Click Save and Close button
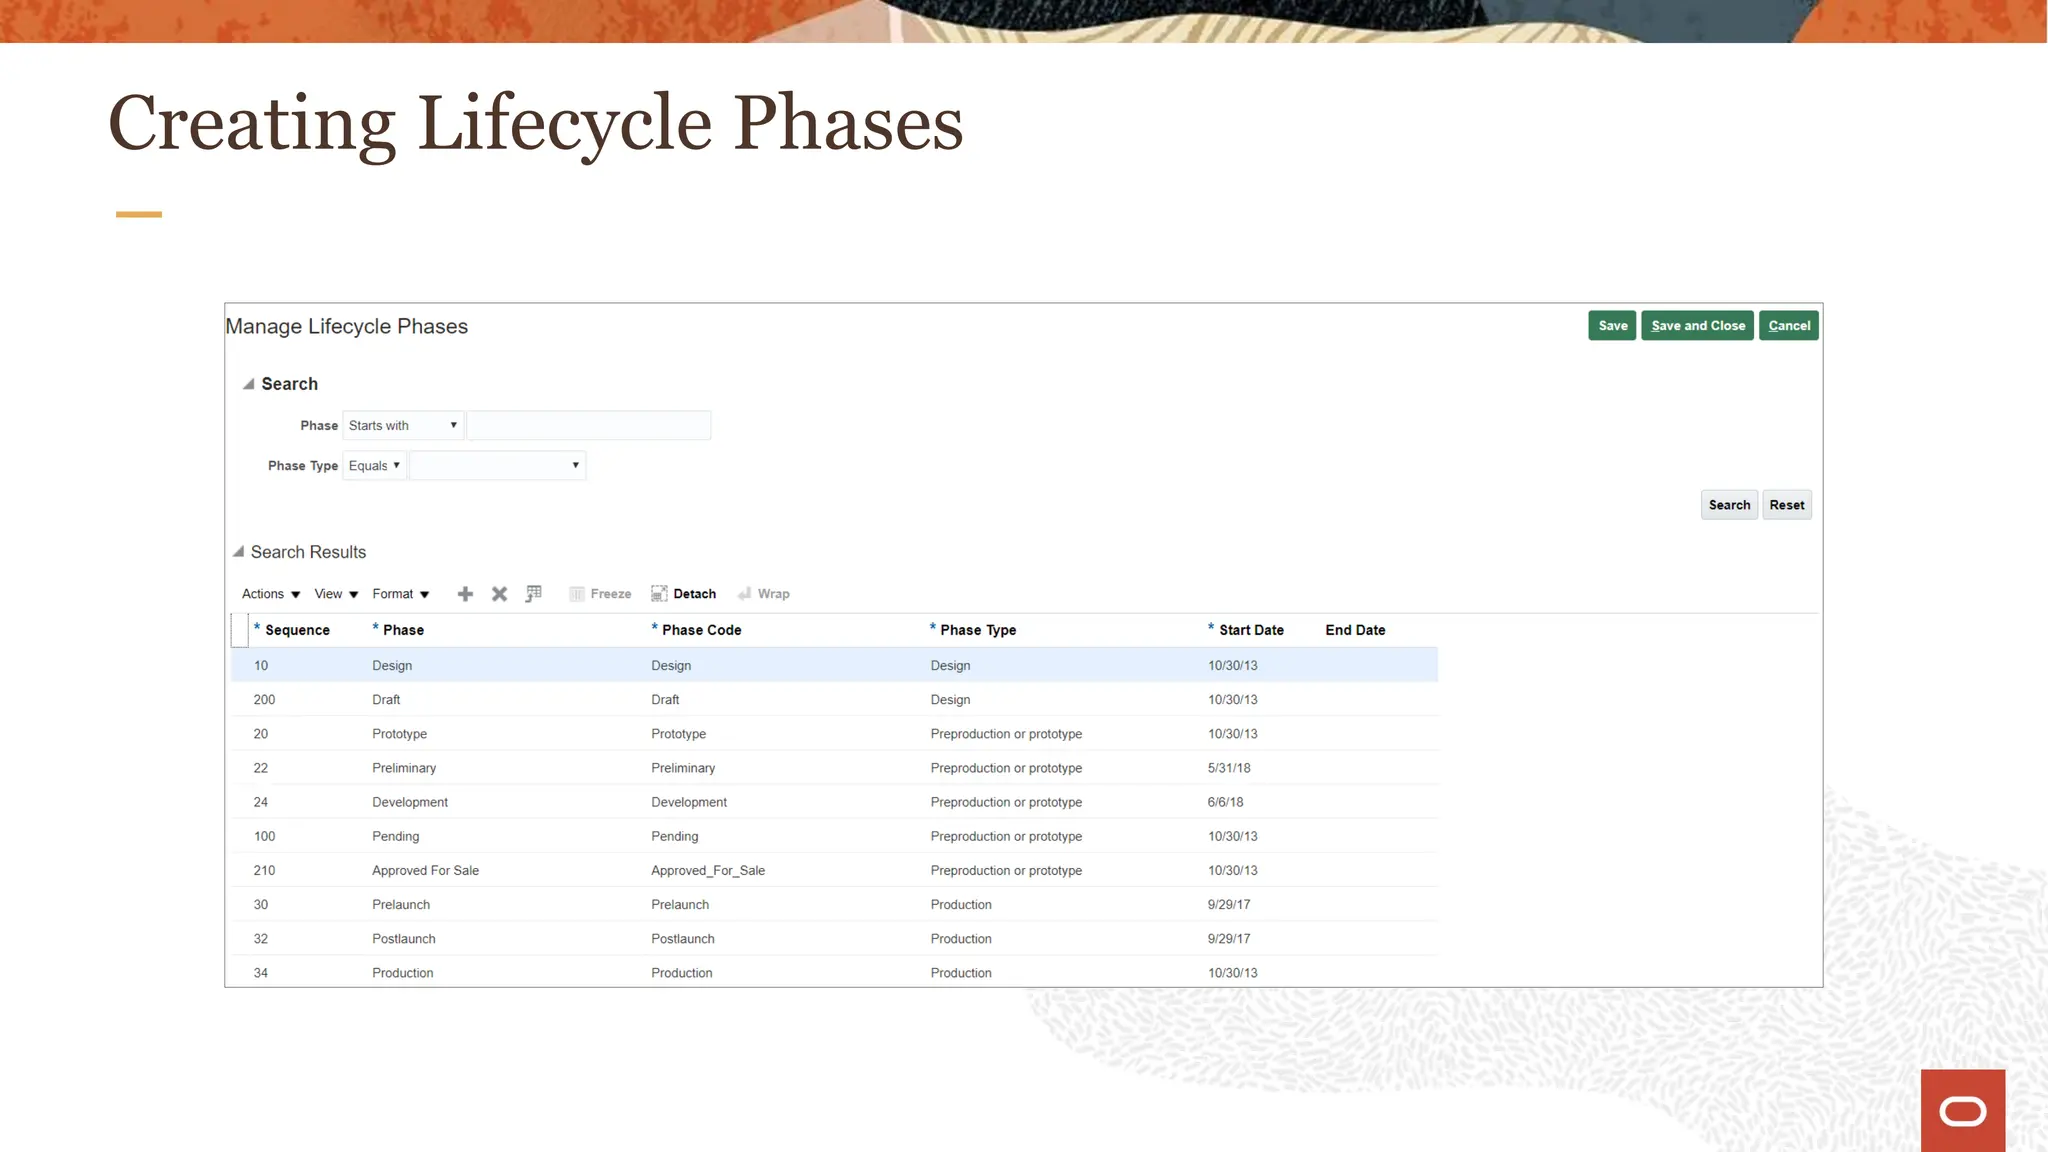This screenshot has height=1152, width=2048. tap(1697, 326)
